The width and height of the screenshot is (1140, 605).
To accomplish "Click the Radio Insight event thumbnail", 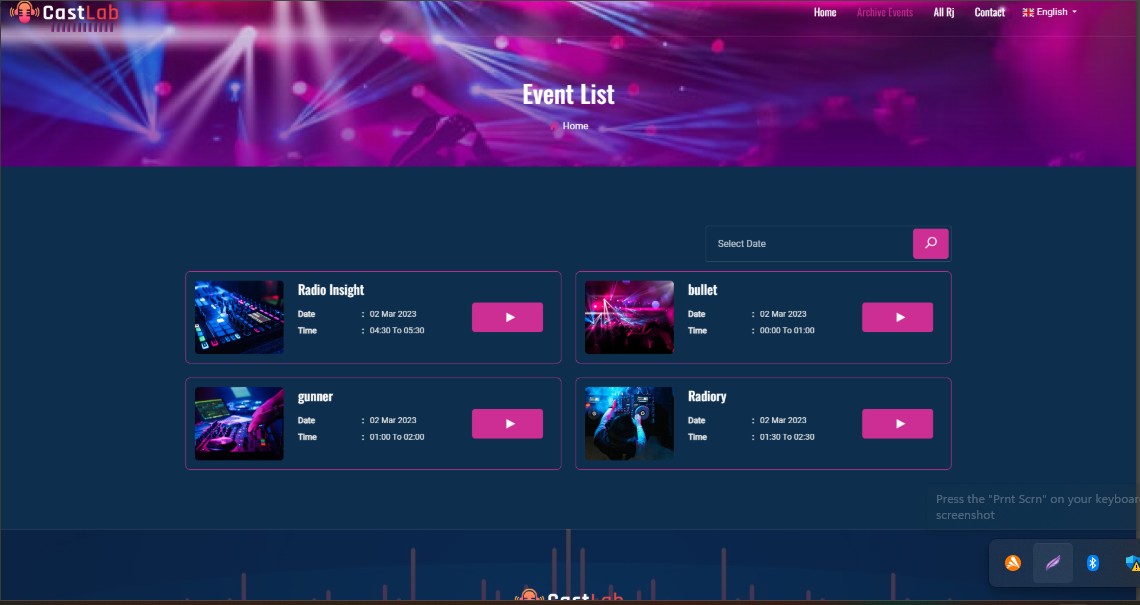I will [x=239, y=317].
